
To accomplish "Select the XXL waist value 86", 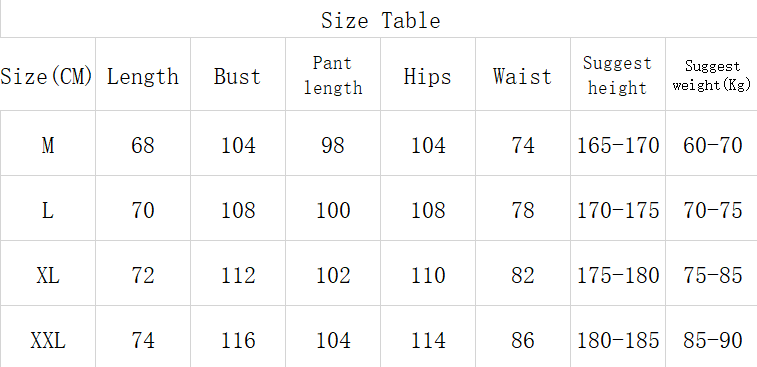I will (x=523, y=340).
